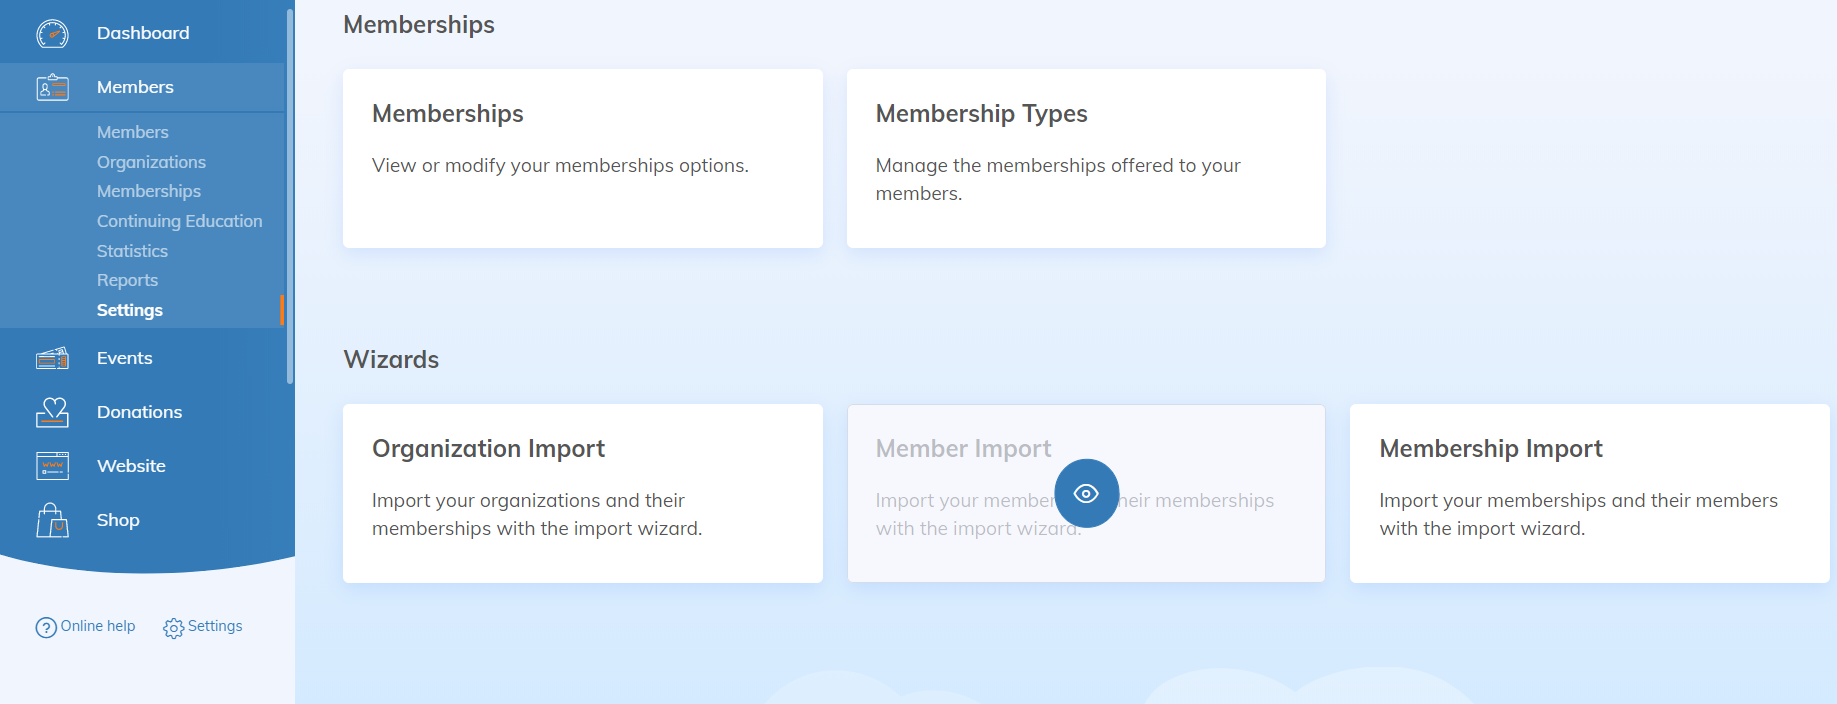Click the Members ID card icon
1837x704 pixels.
pyautogui.click(x=52, y=88)
